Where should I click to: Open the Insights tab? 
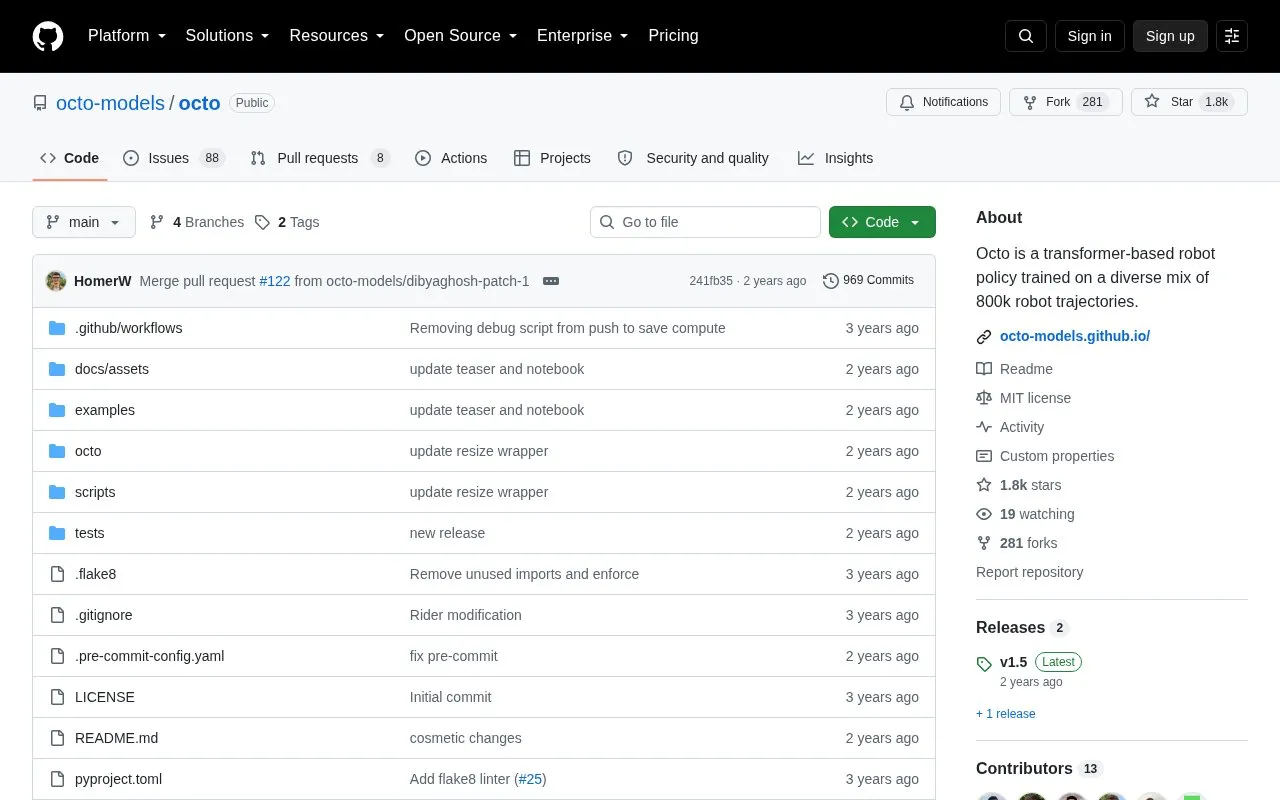[835, 158]
